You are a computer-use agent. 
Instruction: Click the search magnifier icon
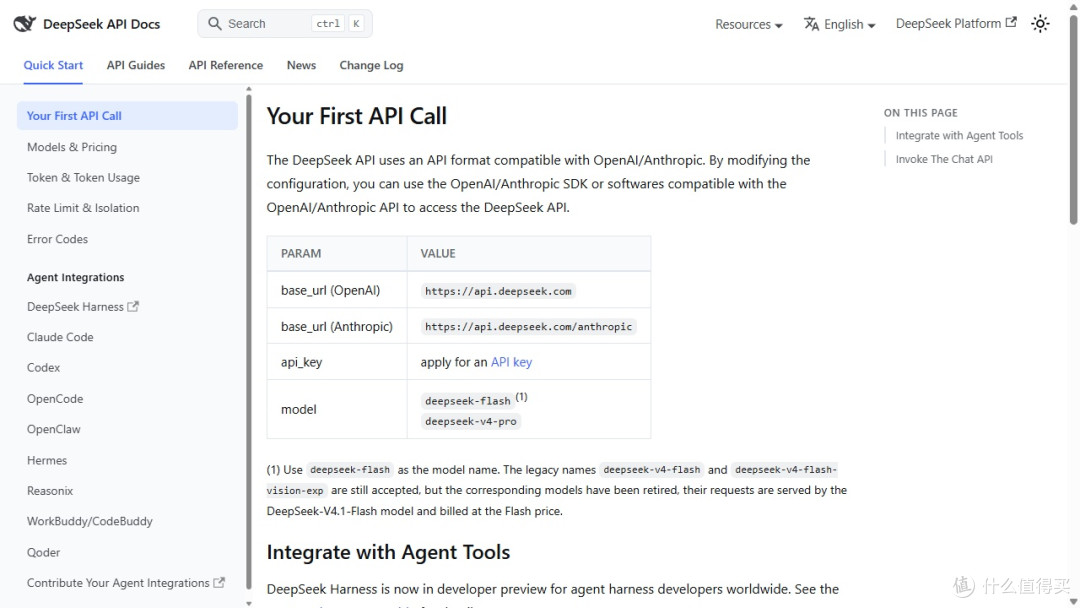click(215, 23)
